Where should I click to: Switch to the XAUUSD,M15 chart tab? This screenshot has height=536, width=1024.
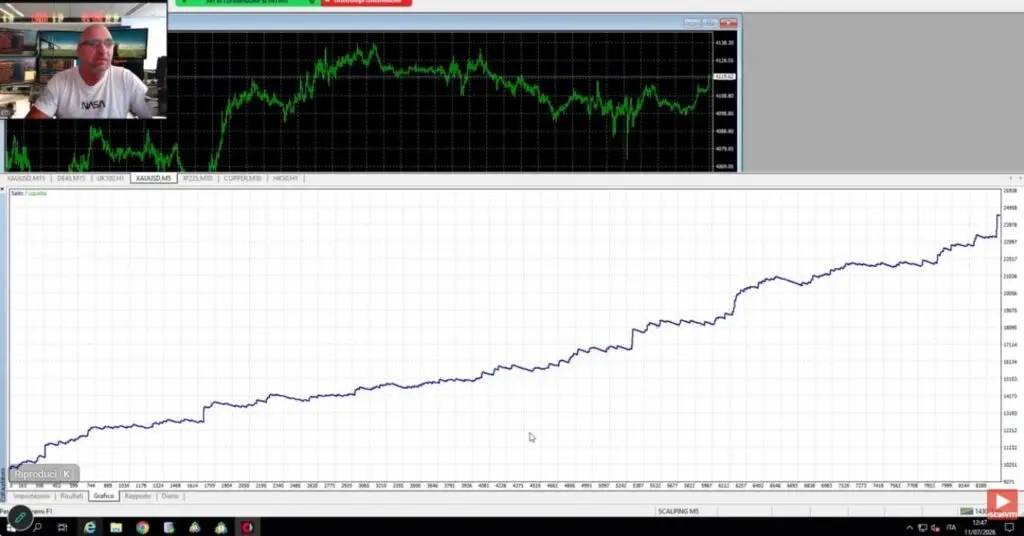point(27,178)
